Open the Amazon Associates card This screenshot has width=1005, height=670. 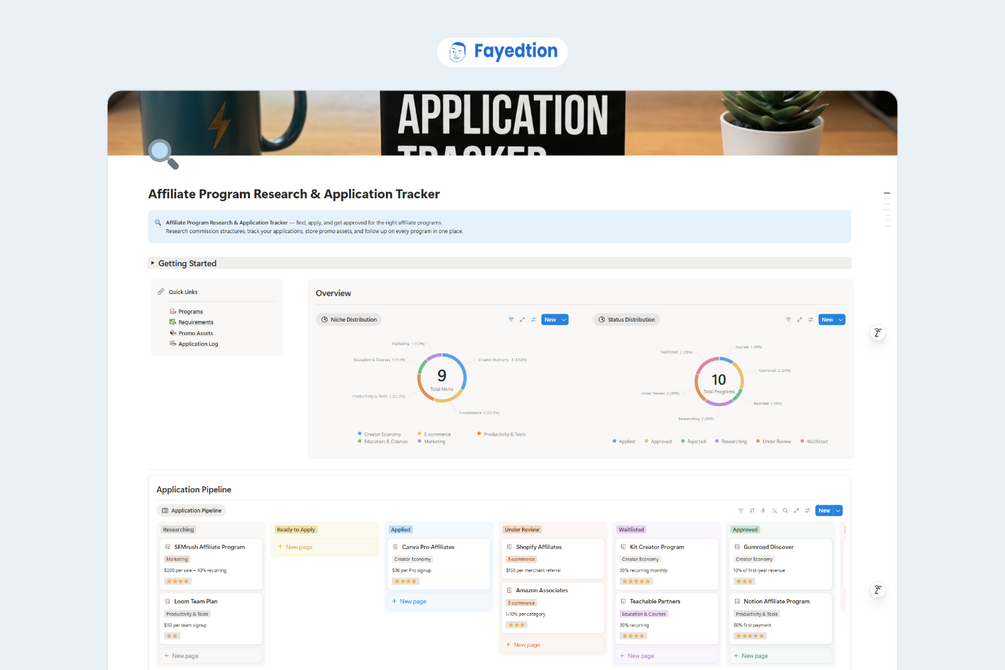point(552,607)
